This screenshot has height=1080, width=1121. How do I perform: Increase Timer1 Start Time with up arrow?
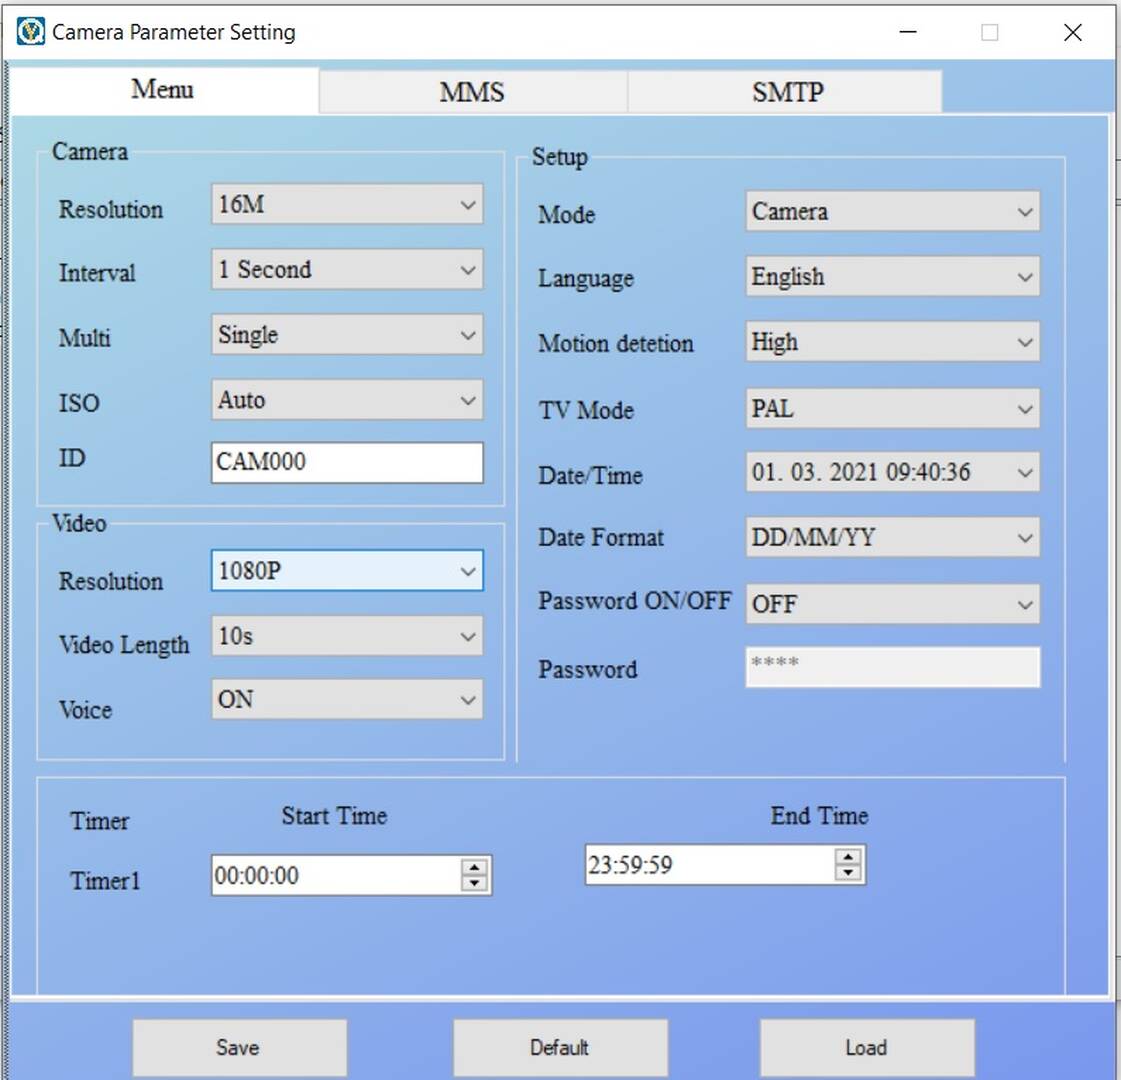tap(474, 868)
